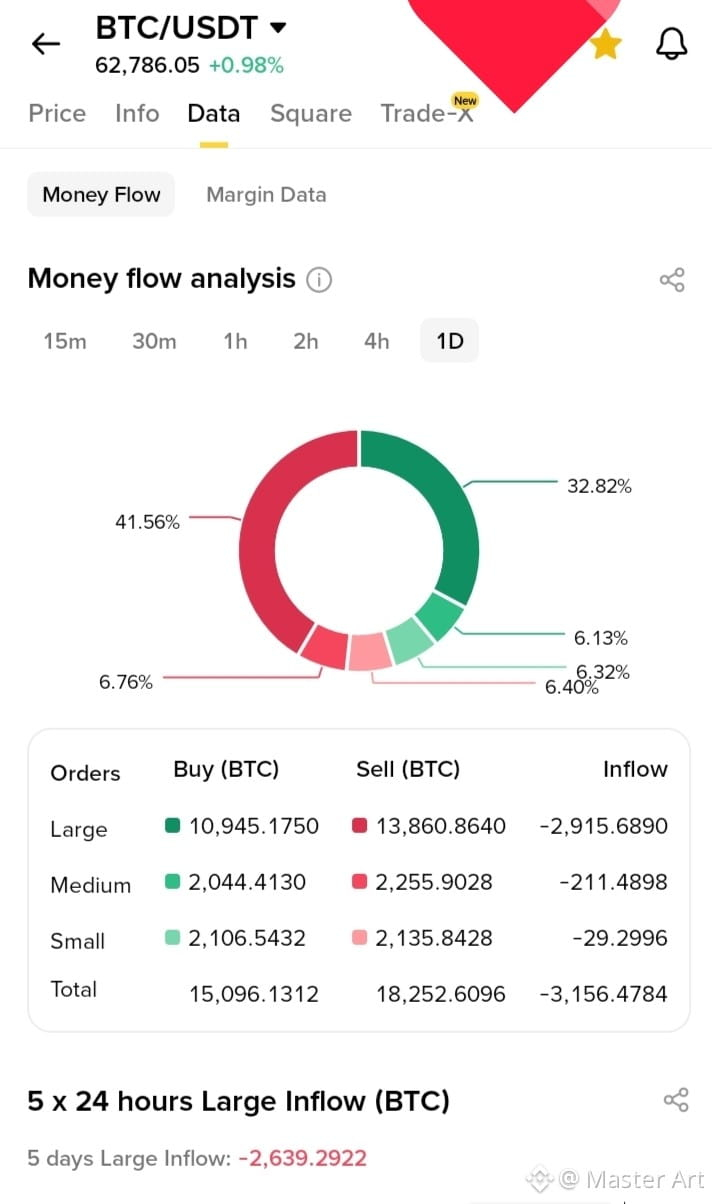Switch to the Square tab
712x1204 pixels.
(x=311, y=114)
